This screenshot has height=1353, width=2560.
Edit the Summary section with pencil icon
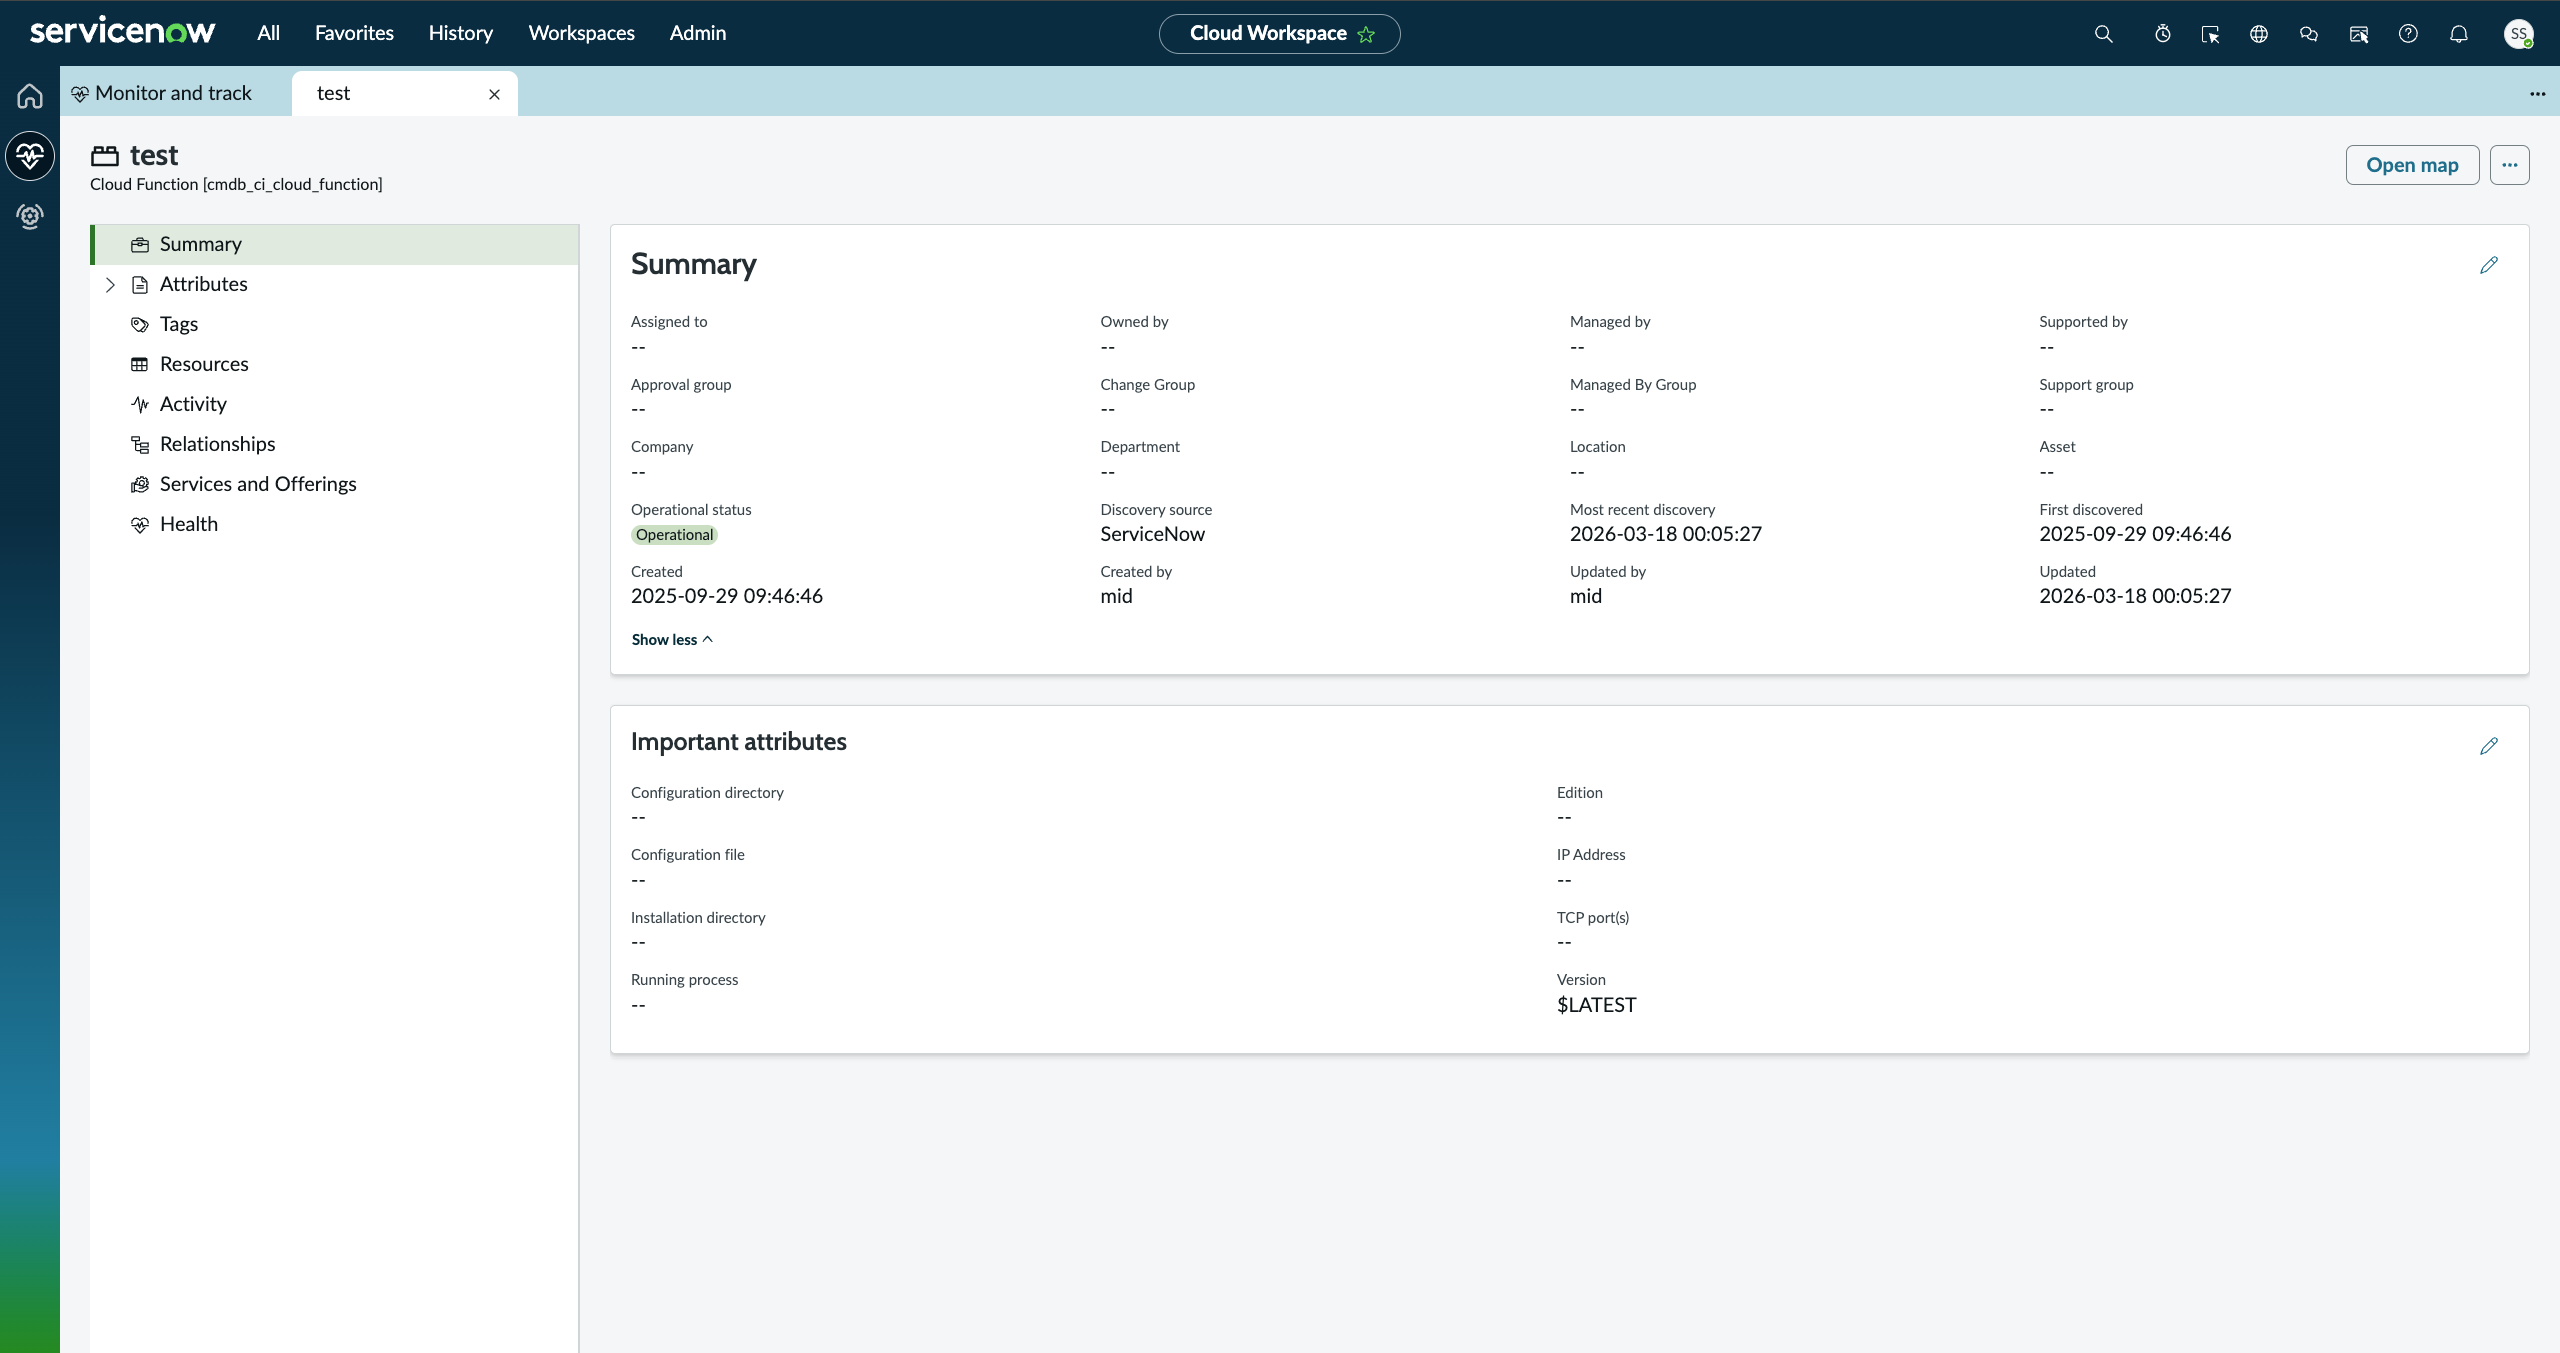point(2489,265)
